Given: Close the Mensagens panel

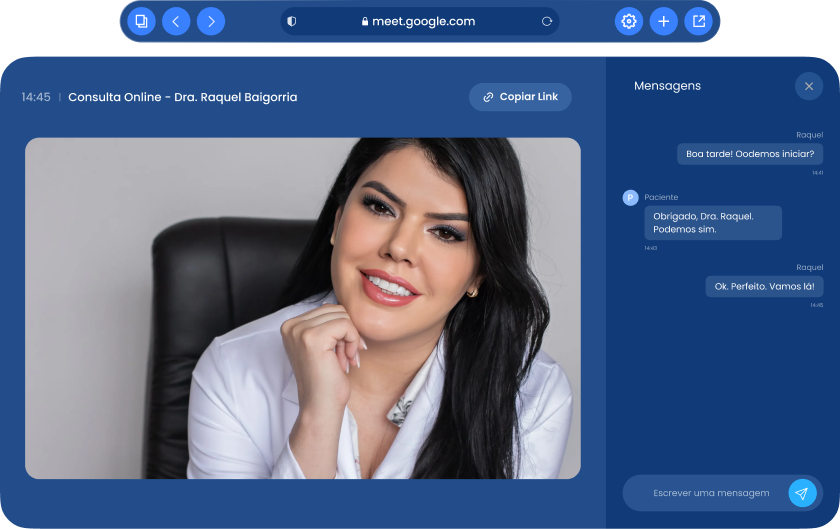Looking at the screenshot, I should click(808, 86).
